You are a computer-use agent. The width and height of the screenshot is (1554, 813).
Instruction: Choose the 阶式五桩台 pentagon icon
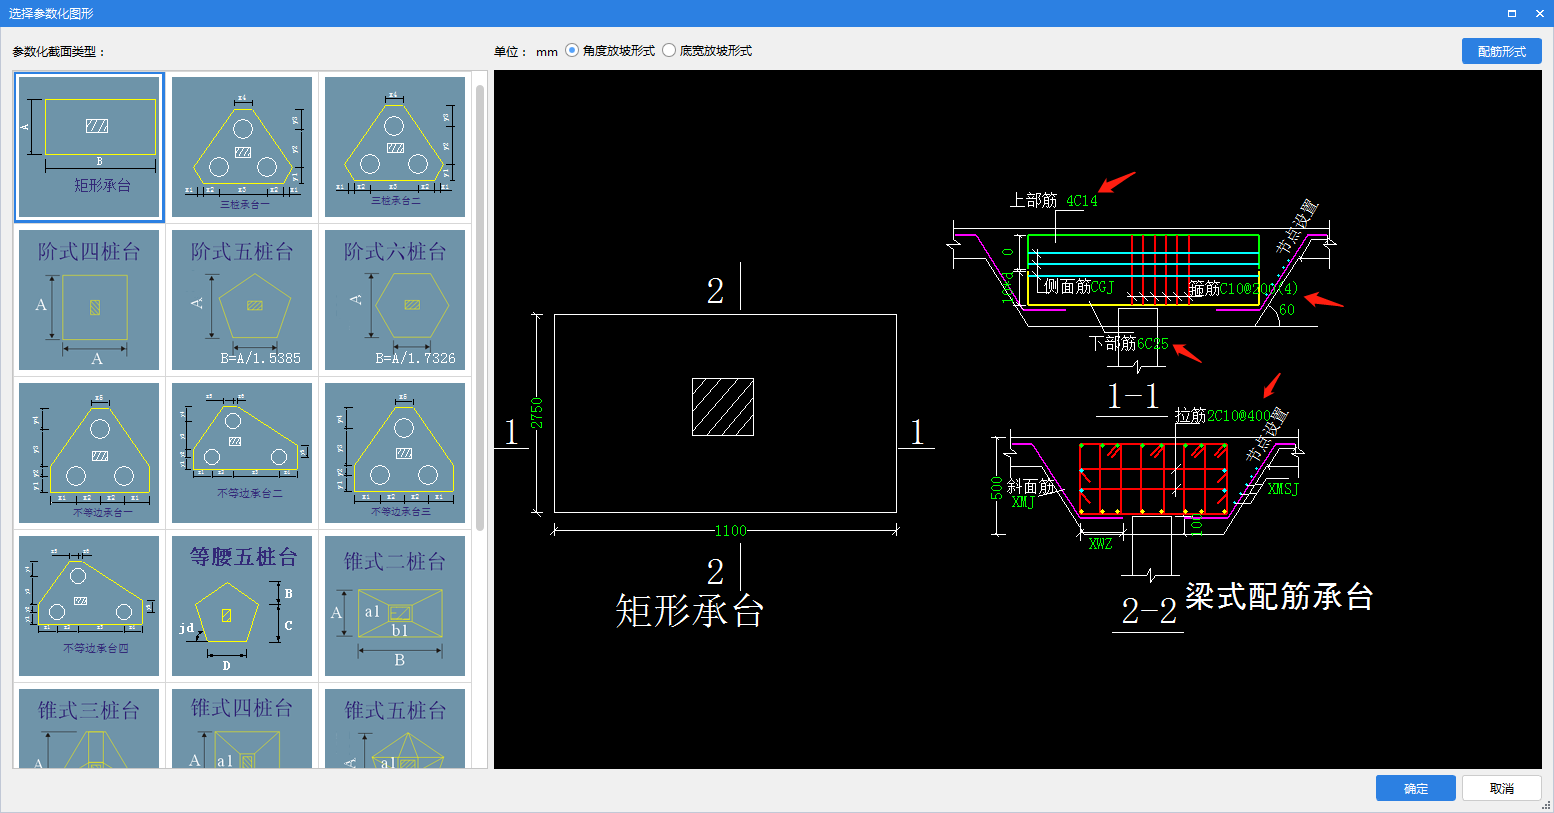[242, 300]
